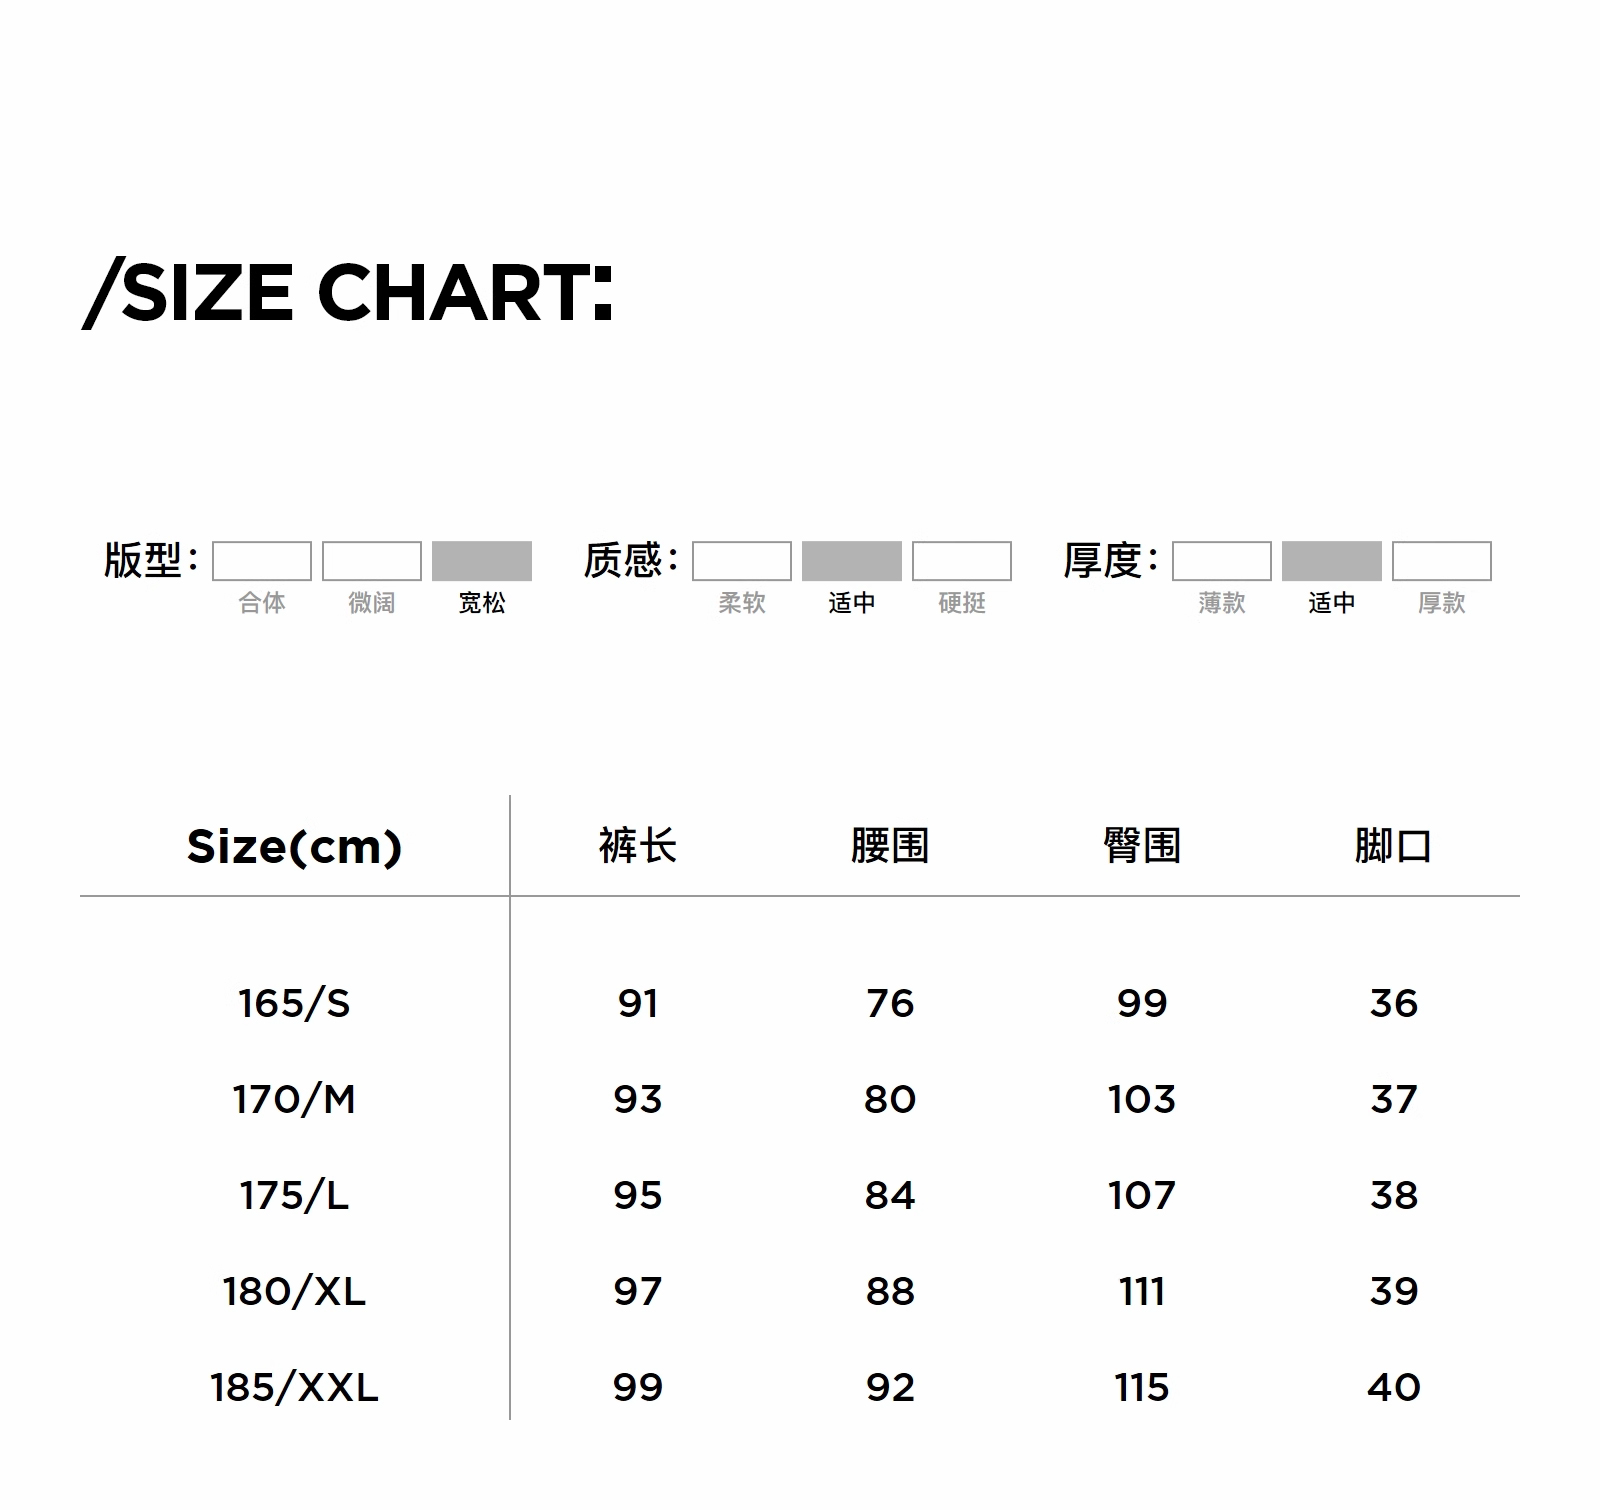Click the 175/L waist value 84
This screenshot has height=1510, width=1600.
[x=890, y=1195]
